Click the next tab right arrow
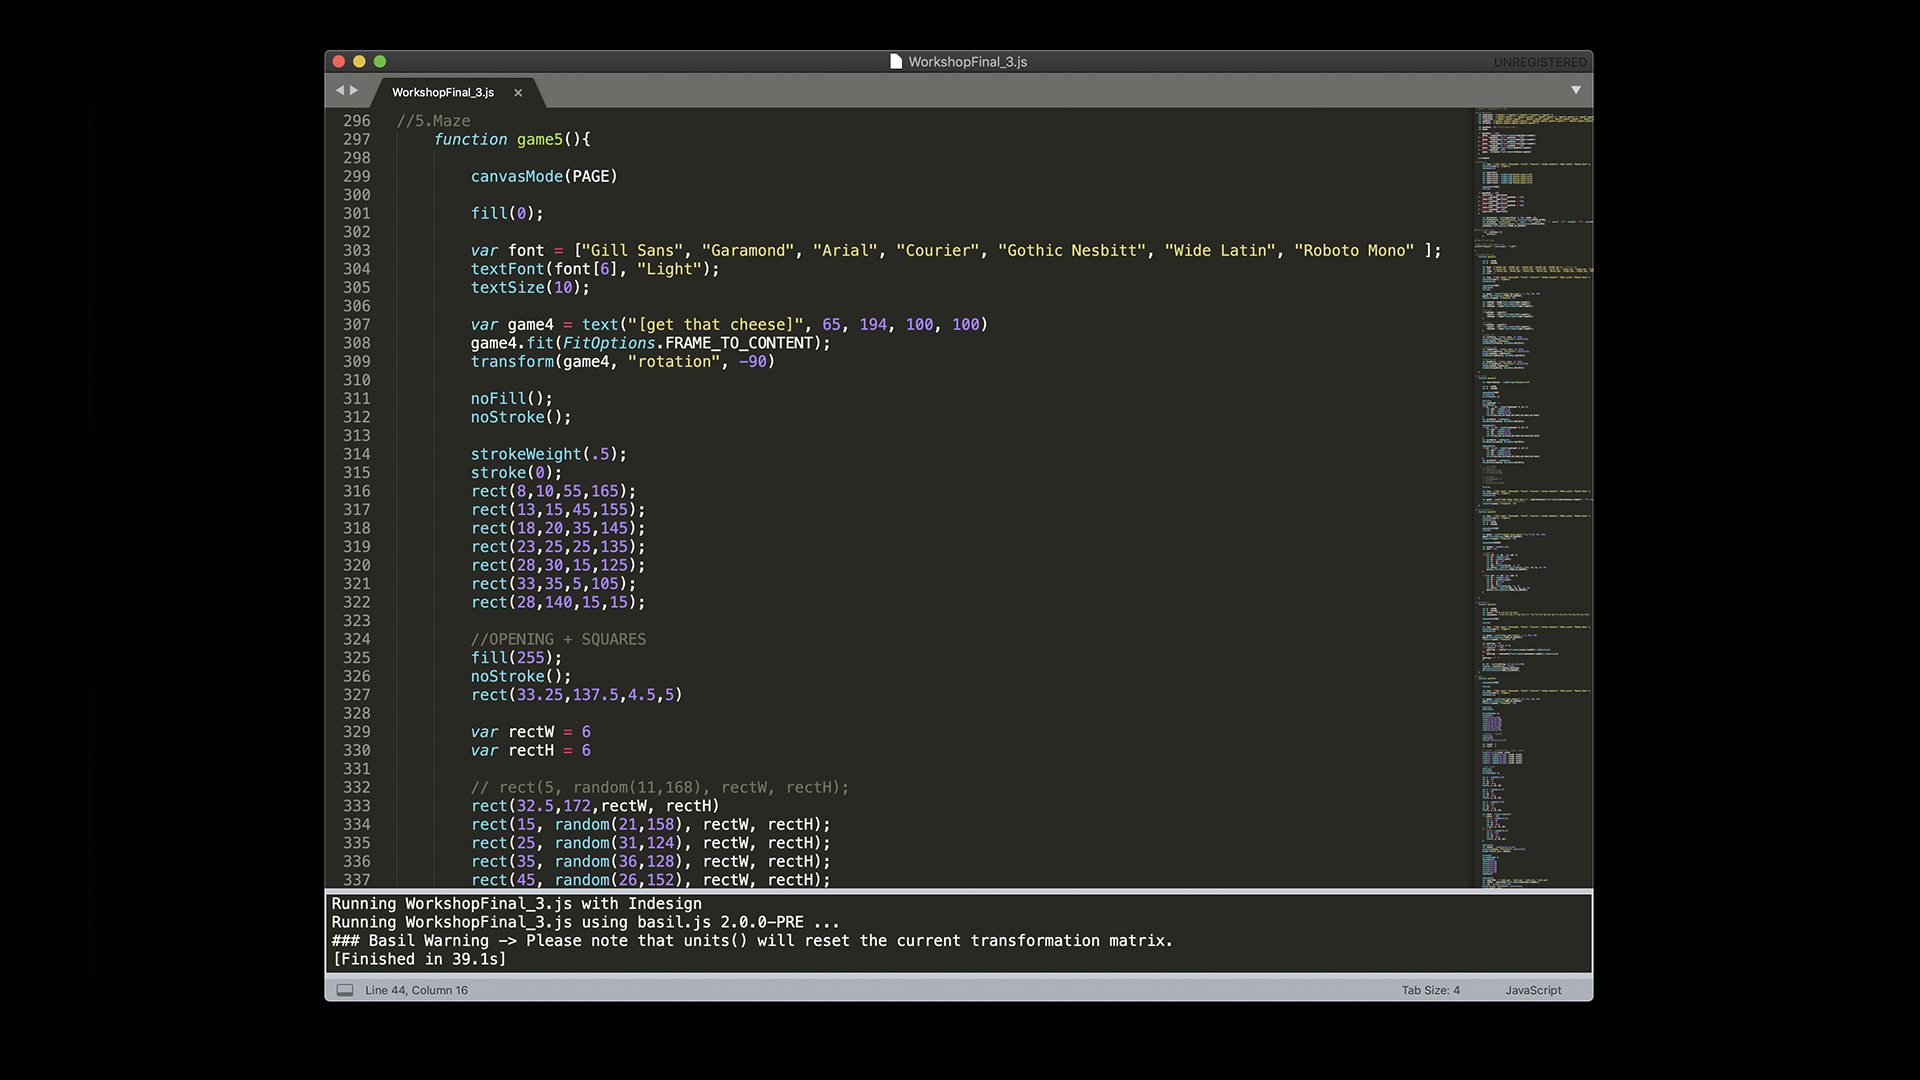The image size is (1920, 1080). click(x=354, y=91)
